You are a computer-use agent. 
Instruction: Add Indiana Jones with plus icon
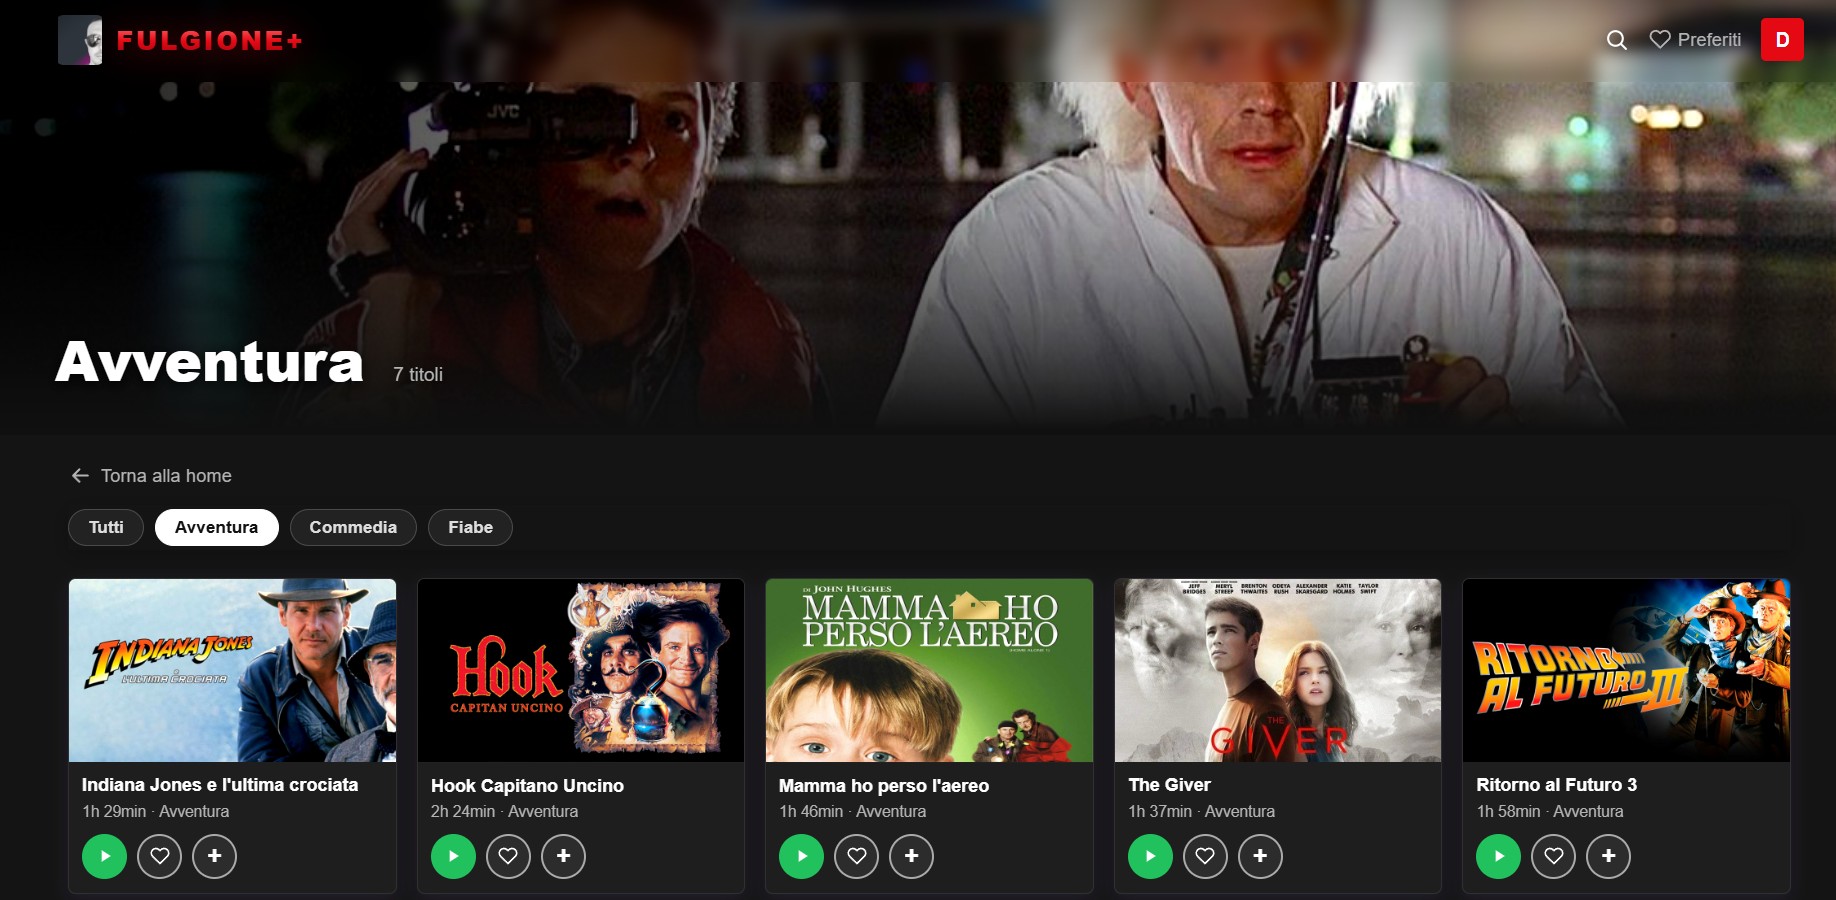coord(214,856)
